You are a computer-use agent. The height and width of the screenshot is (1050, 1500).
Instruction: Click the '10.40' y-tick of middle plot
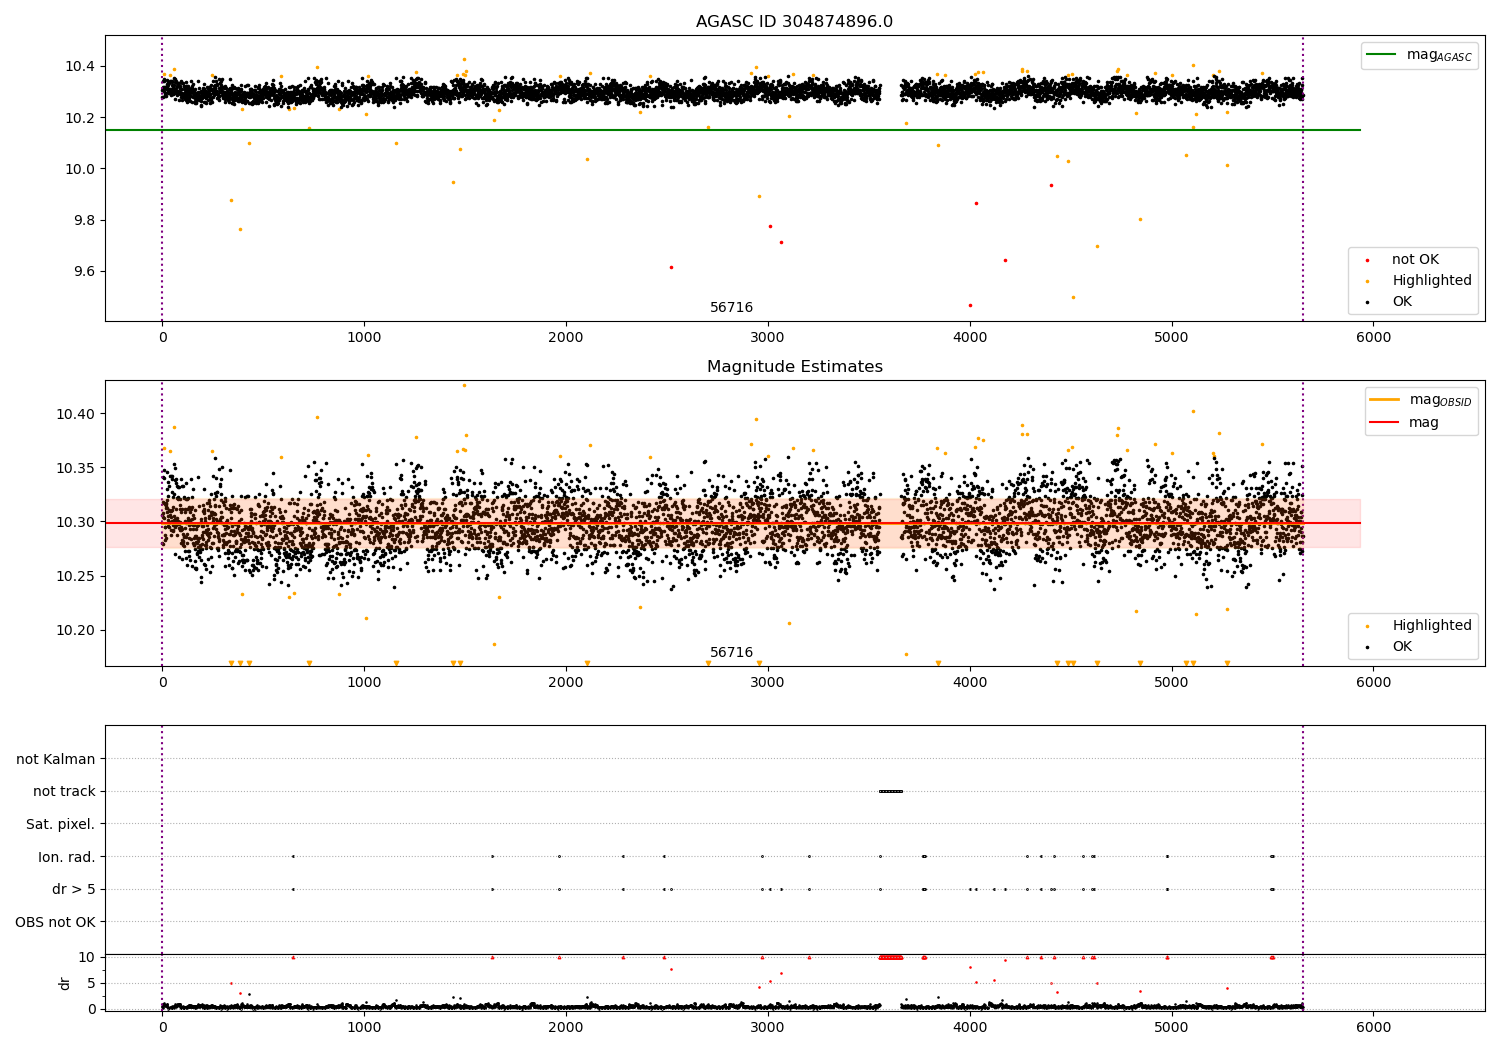(x=76, y=414)
